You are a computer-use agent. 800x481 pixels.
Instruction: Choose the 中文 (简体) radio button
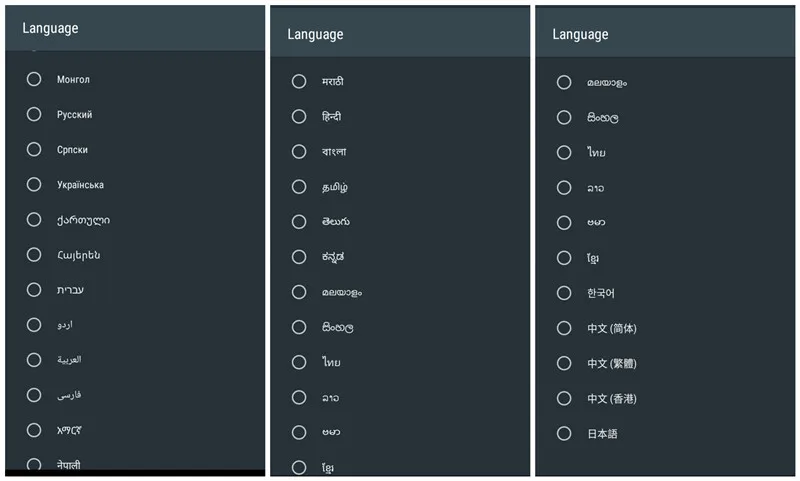564,328
